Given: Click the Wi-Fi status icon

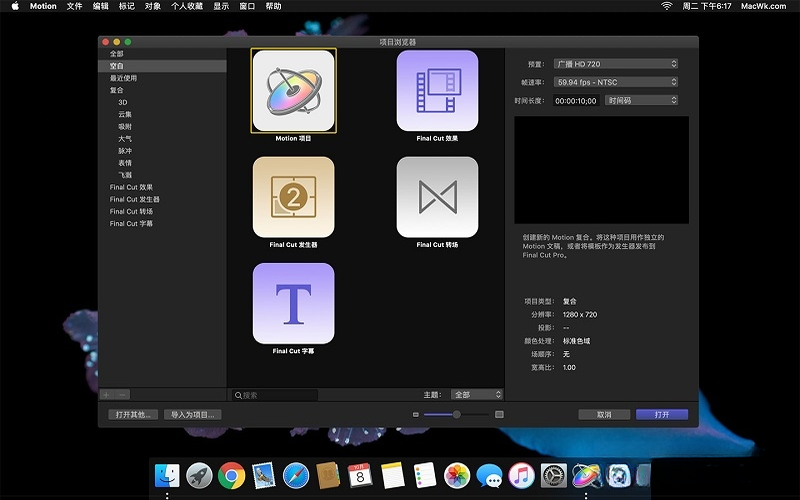Looking at the screenshot, I should click(x=666, y=6).
